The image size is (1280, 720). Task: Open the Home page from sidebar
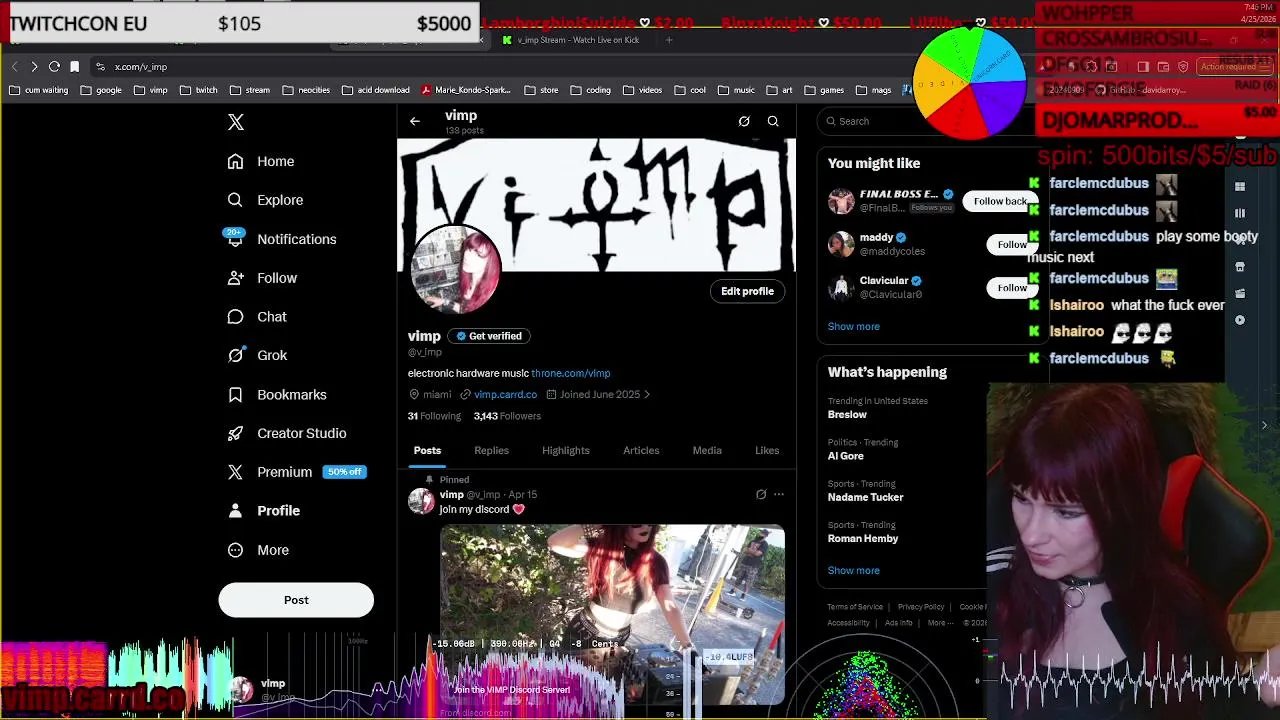click(x=261, y=161)
